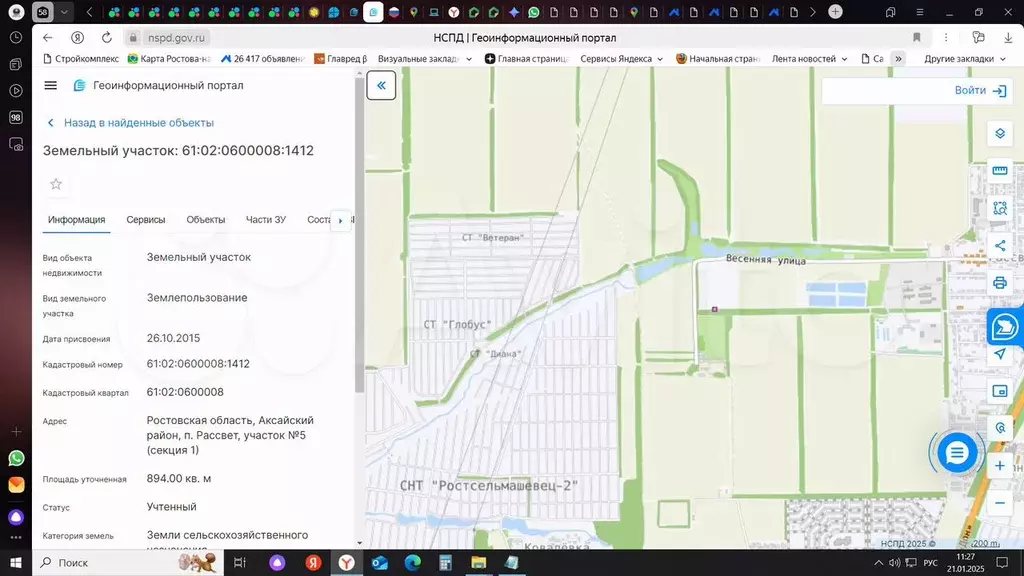This screenshot has width=1024, height=576.
Task: Click the info panel vertical scrollbar
Action: pyautogui.click(x=359, y=235)
